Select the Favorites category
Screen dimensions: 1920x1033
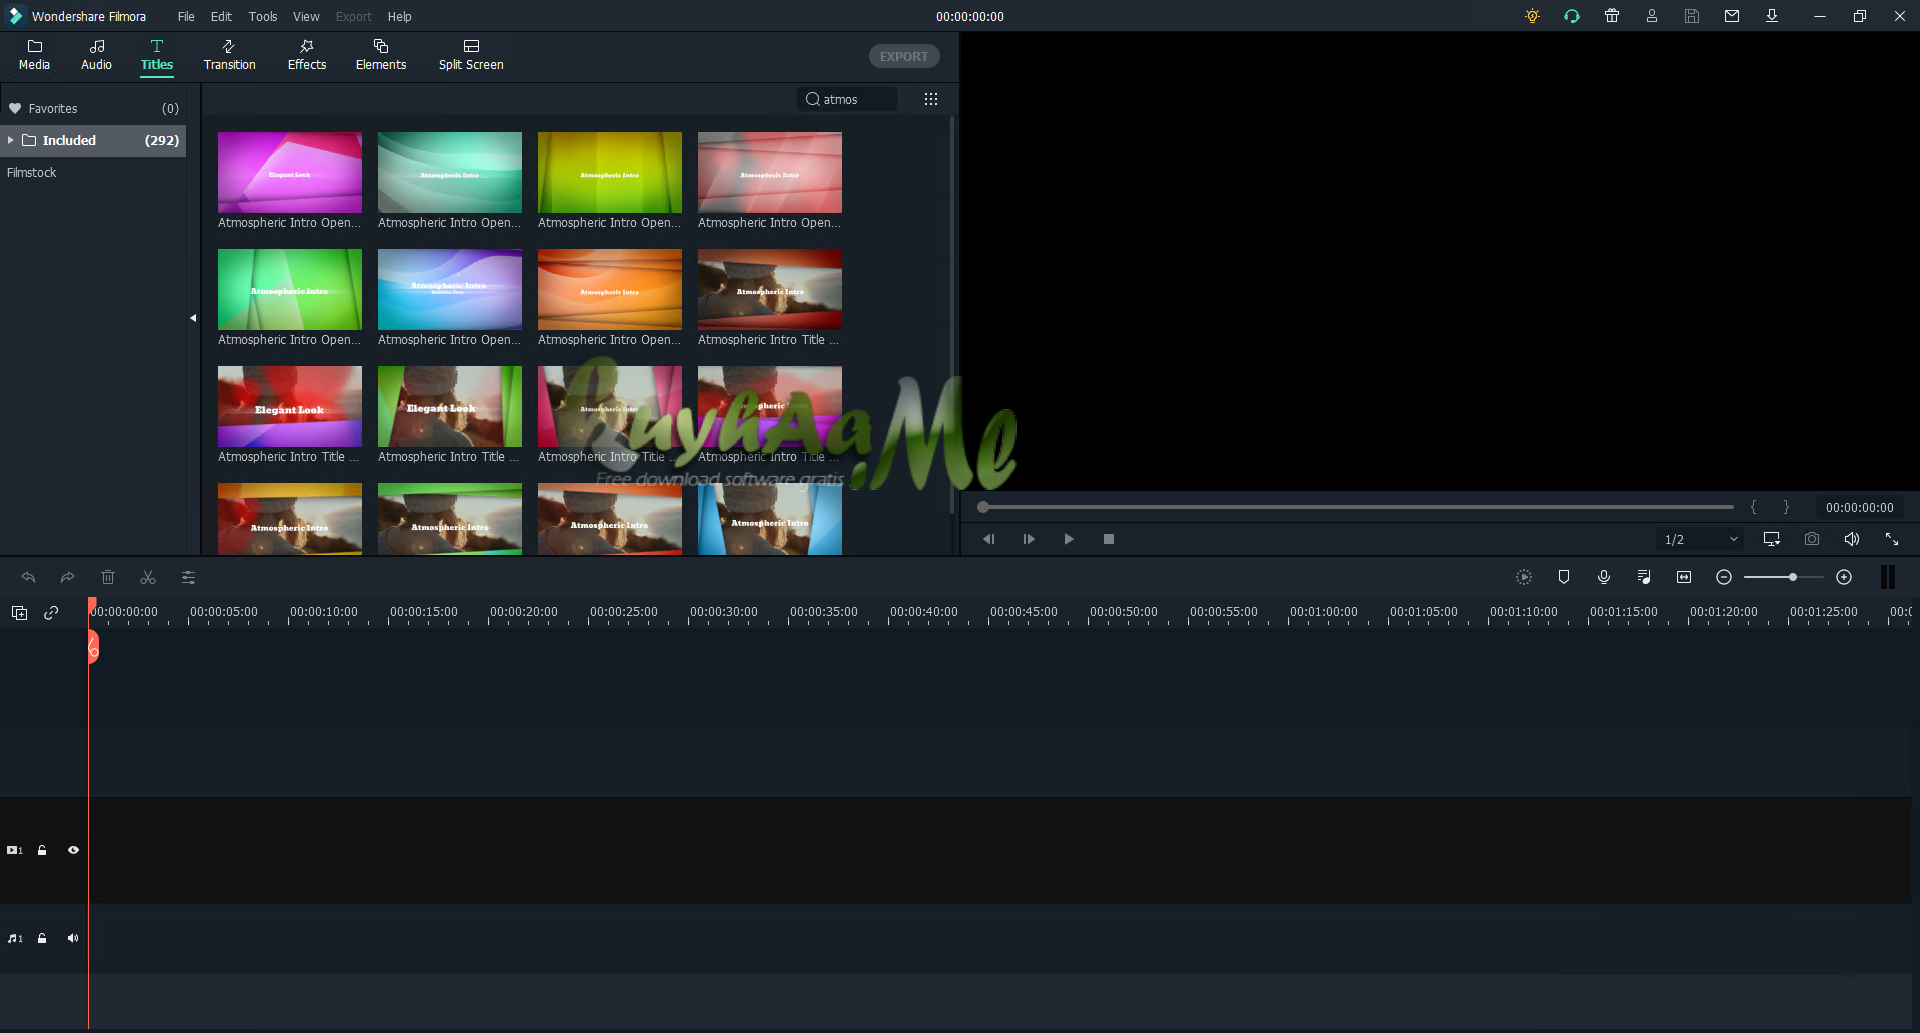pyautogui.click(x=93, y=108)
